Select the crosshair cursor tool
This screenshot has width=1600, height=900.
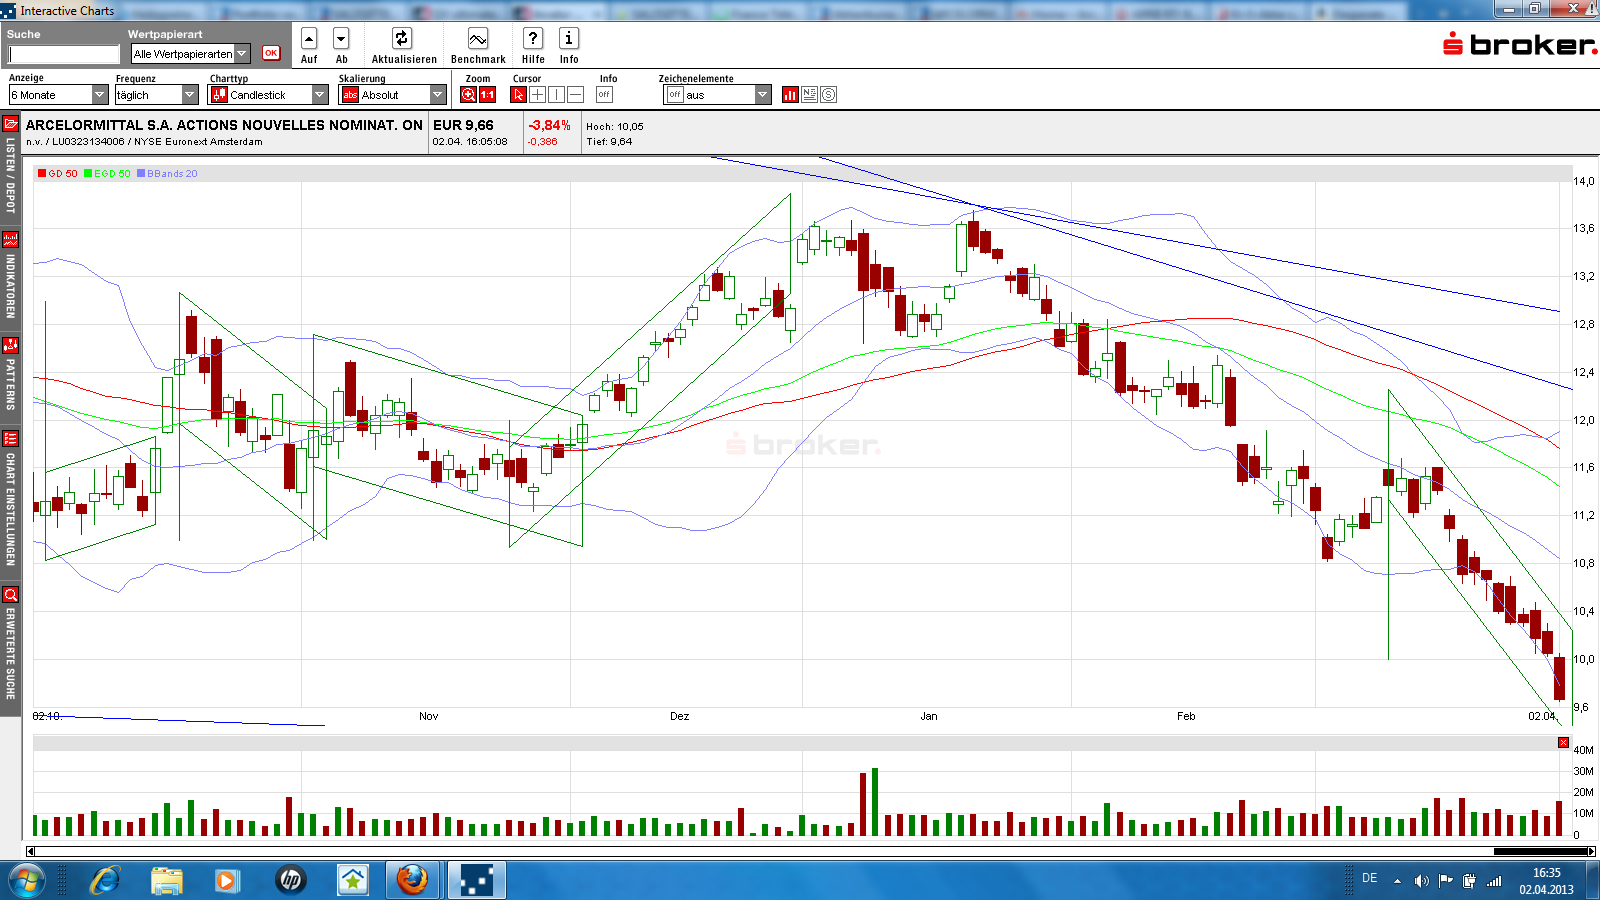(536, 93)
